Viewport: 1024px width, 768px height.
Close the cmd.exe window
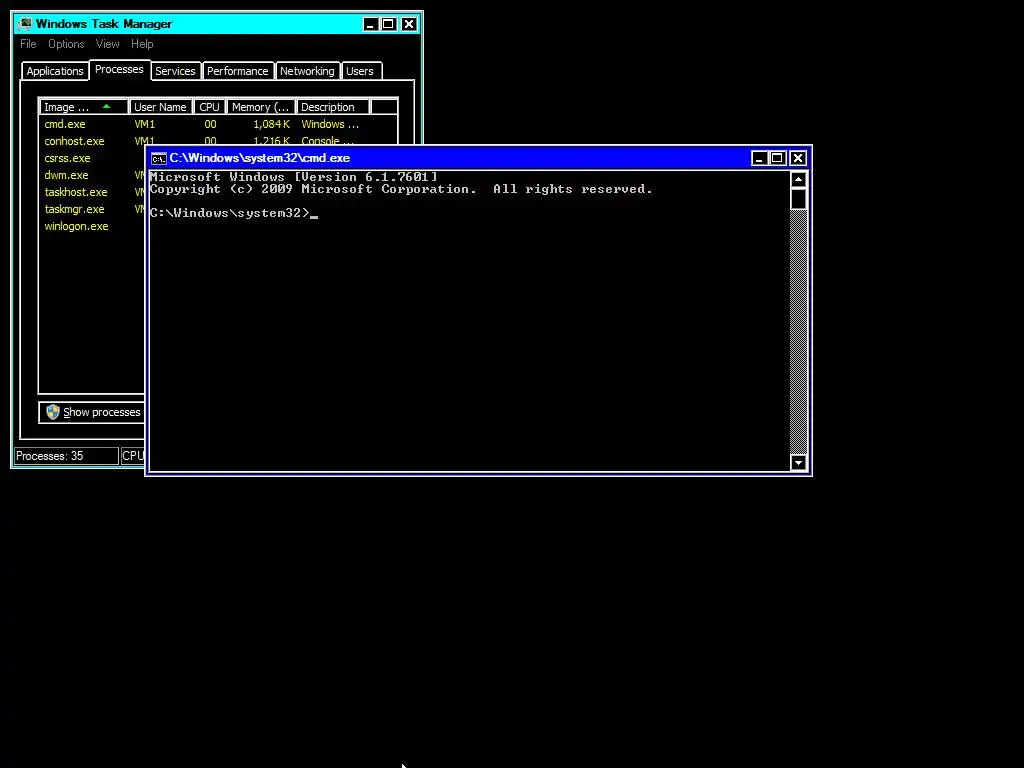pos(797,158)
